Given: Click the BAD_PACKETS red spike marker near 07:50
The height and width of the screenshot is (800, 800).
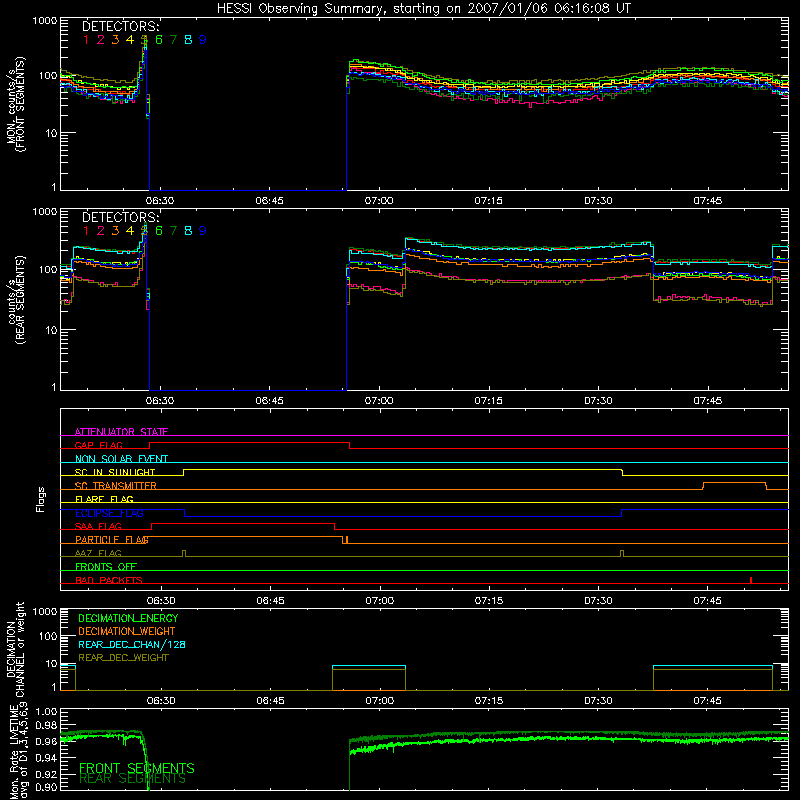Looking at the screenshot, I should 751,580.
